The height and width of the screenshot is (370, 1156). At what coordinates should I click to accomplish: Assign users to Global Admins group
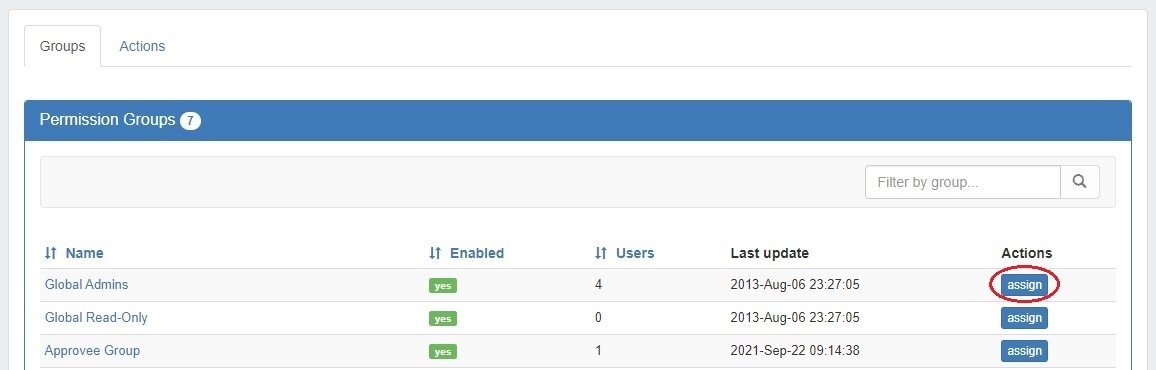(1024, 285)
